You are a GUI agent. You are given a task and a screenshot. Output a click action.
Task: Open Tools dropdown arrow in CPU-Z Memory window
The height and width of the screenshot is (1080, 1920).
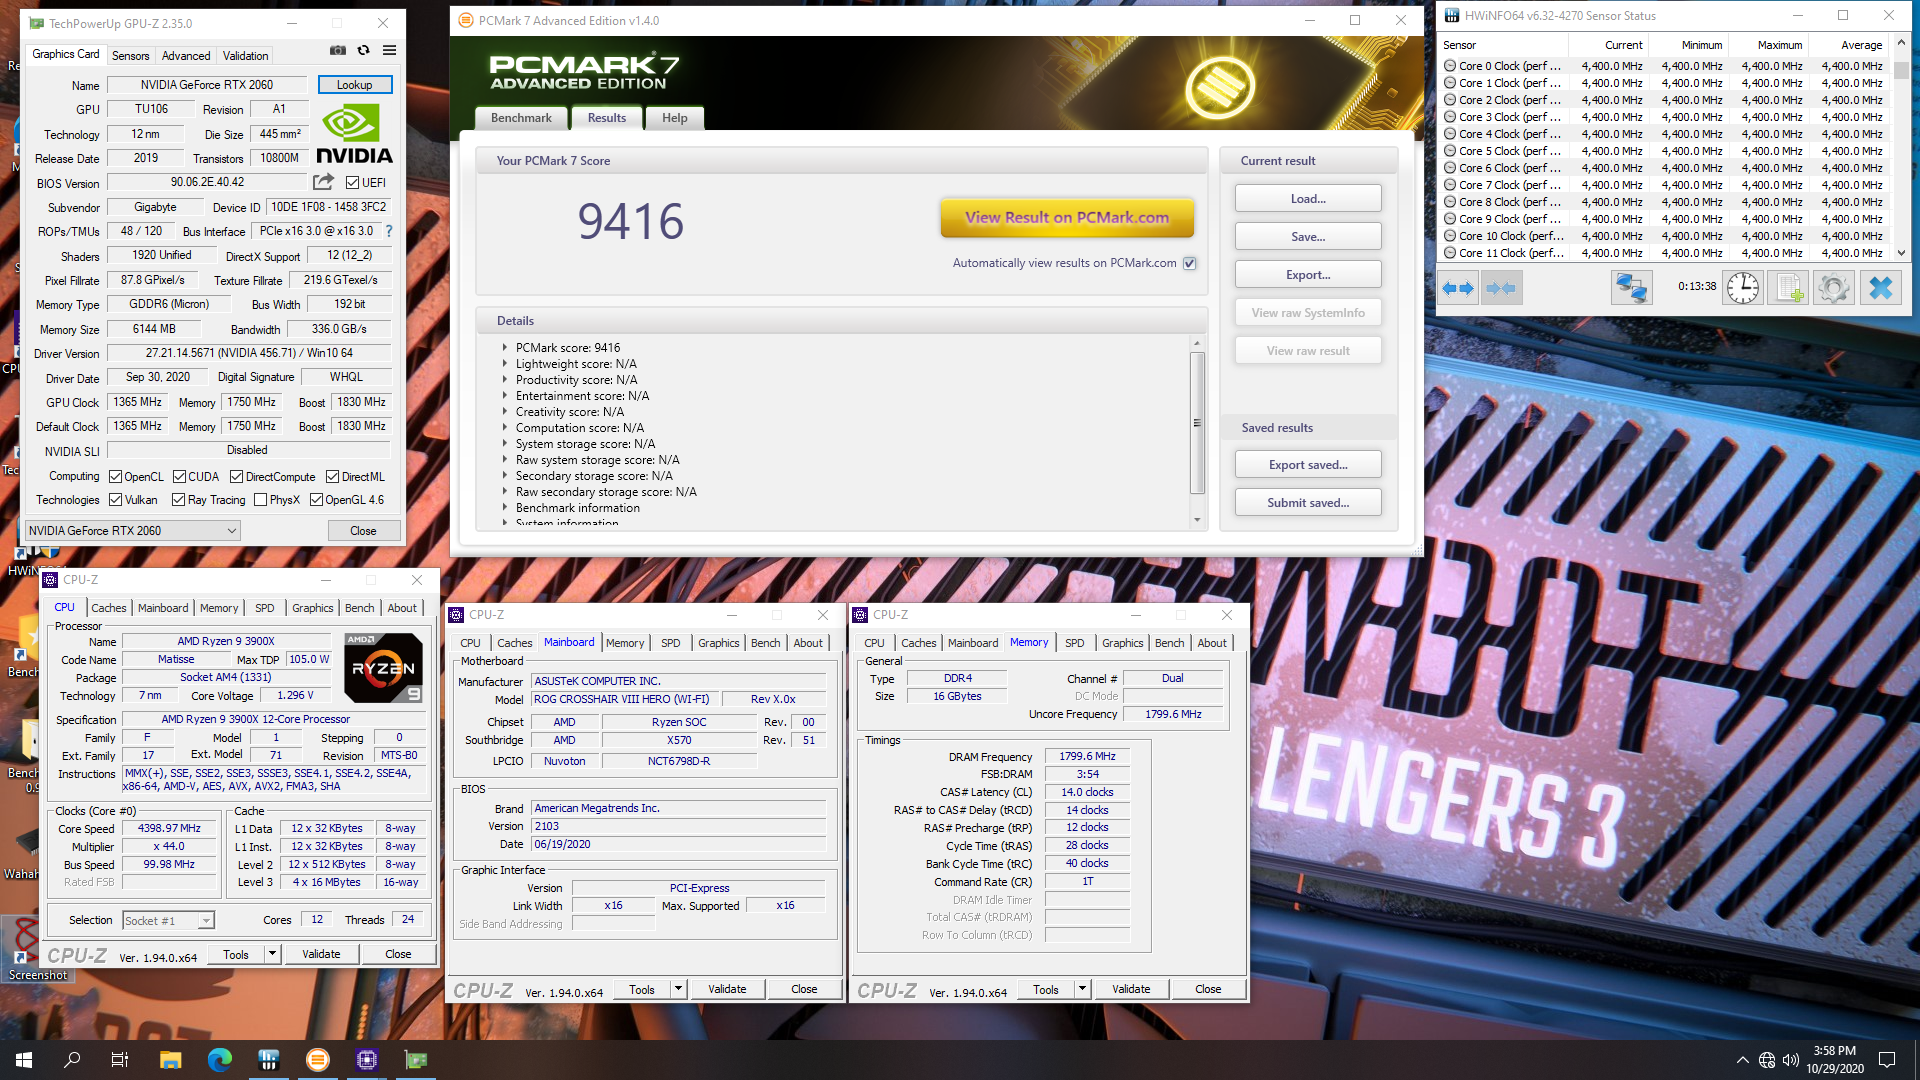pos(1082,989)
